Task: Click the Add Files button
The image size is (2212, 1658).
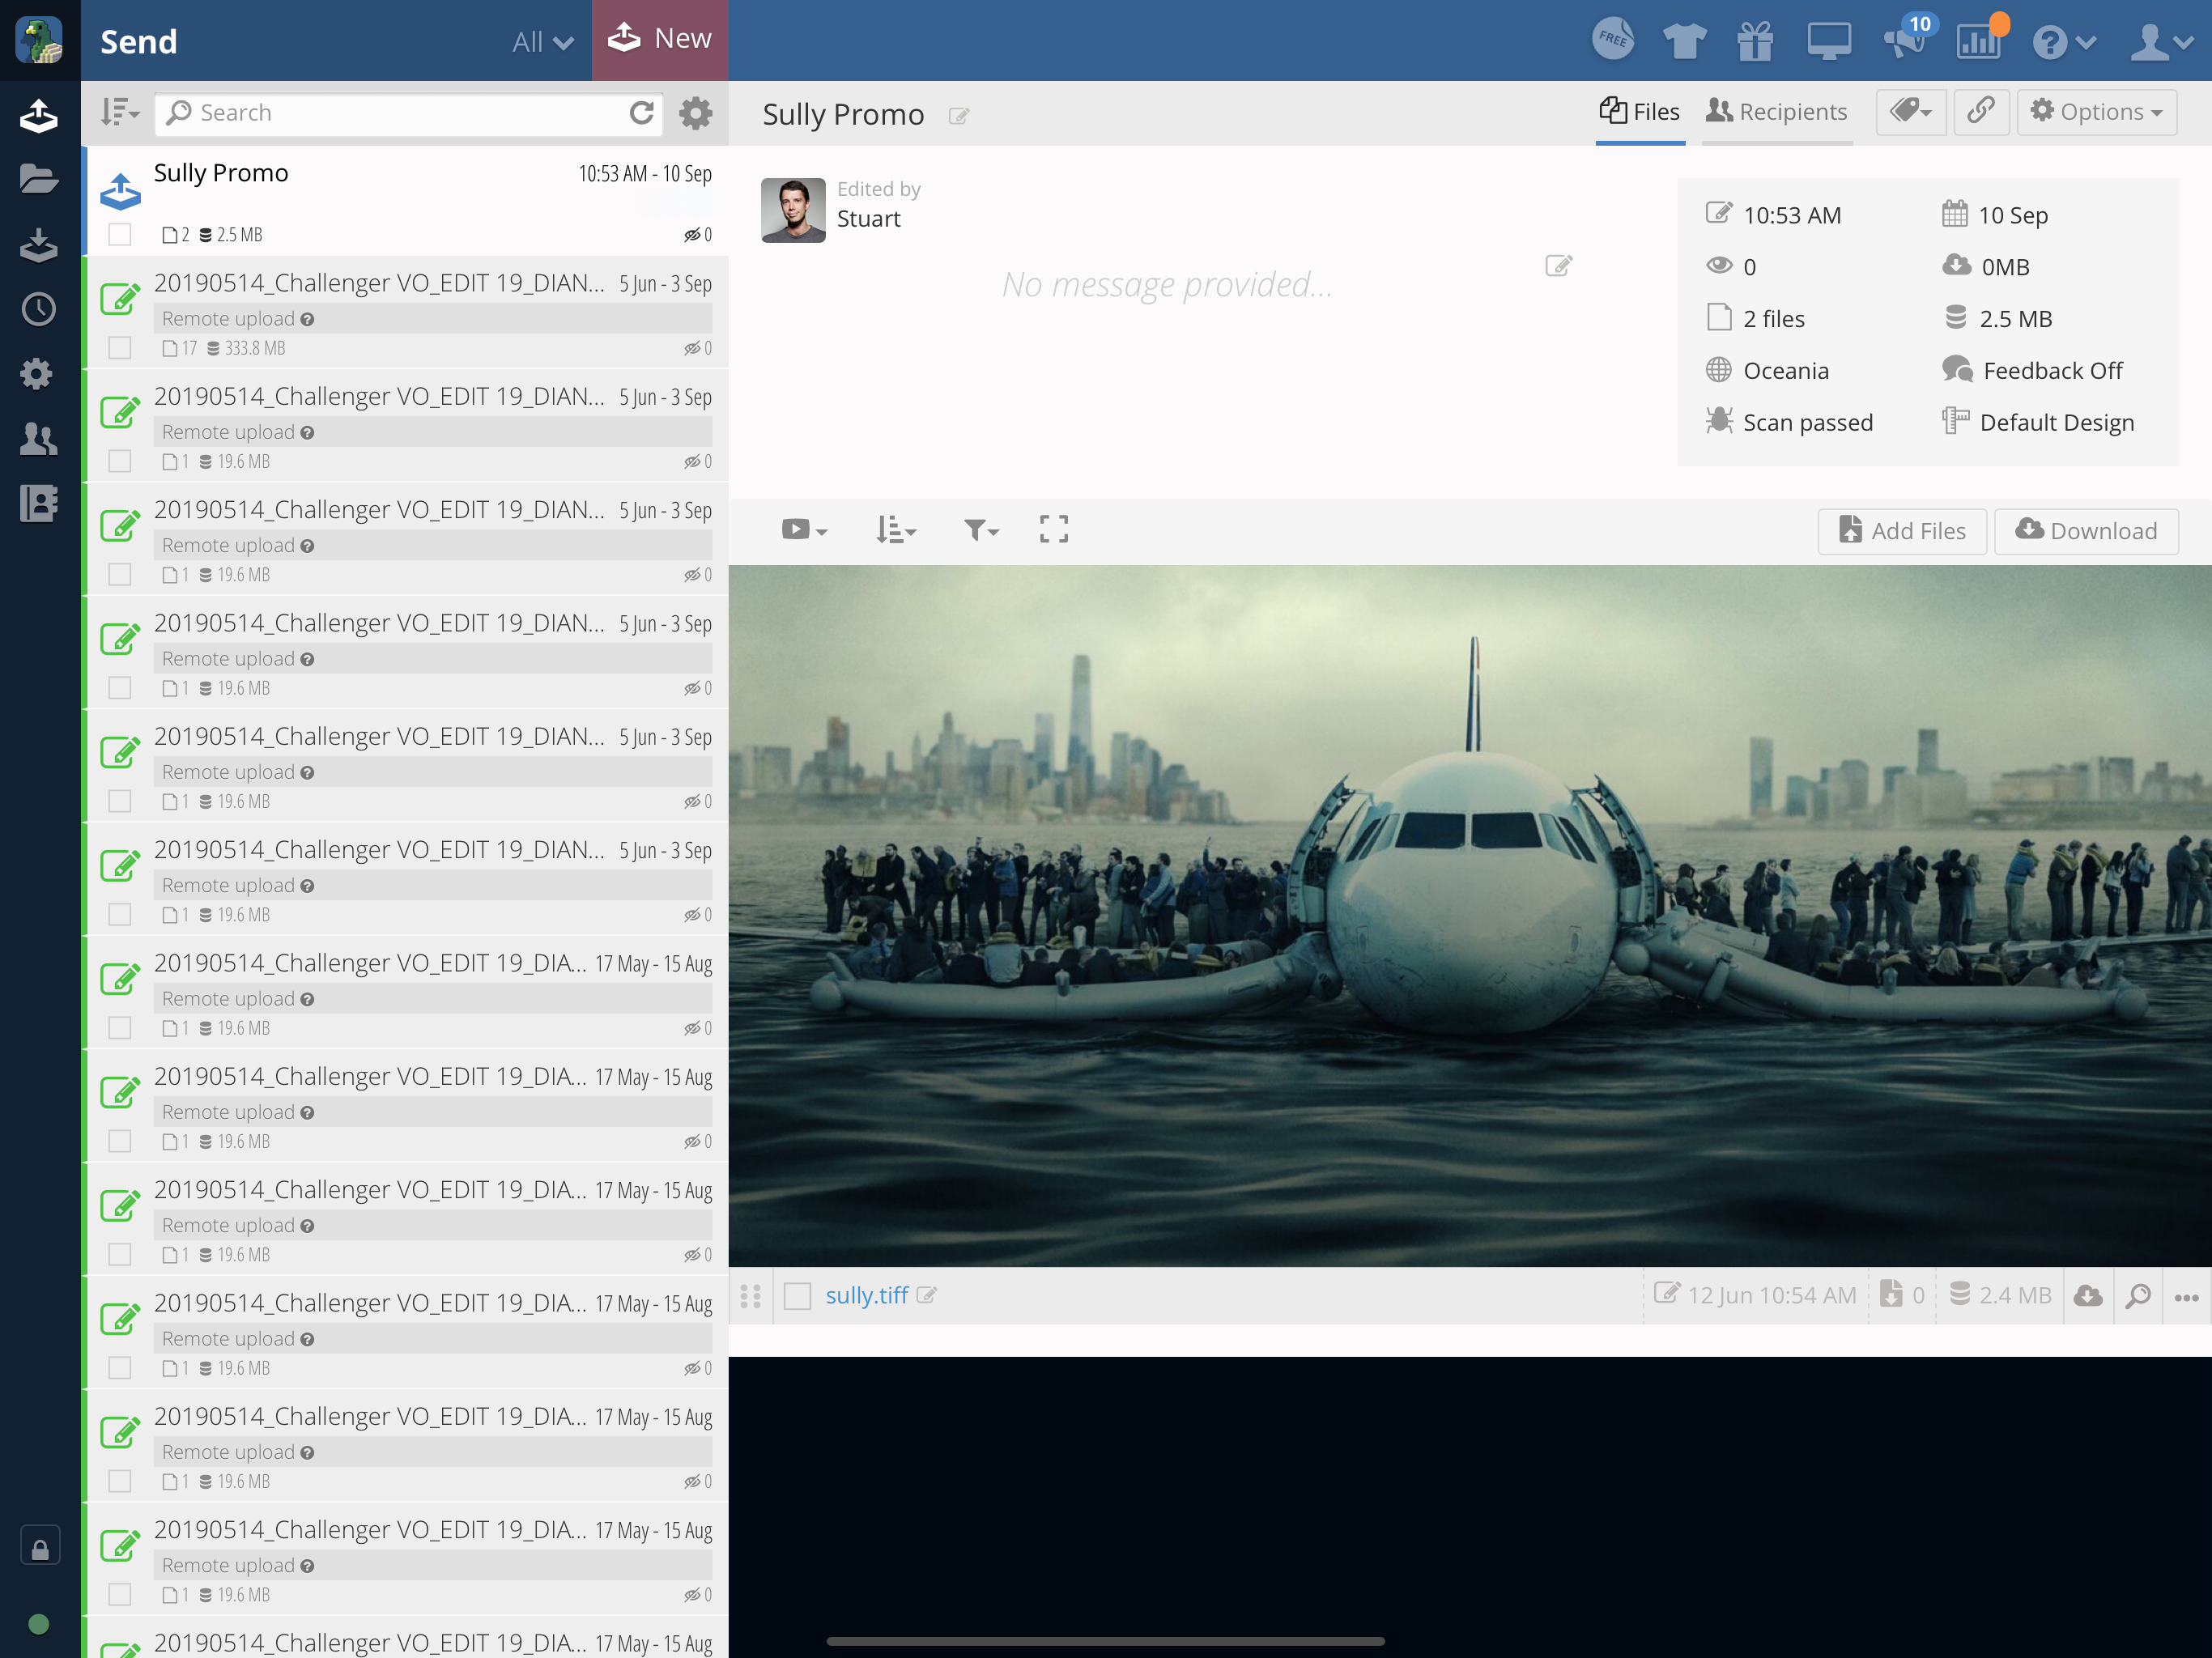Action: [x=1902, y=530]
